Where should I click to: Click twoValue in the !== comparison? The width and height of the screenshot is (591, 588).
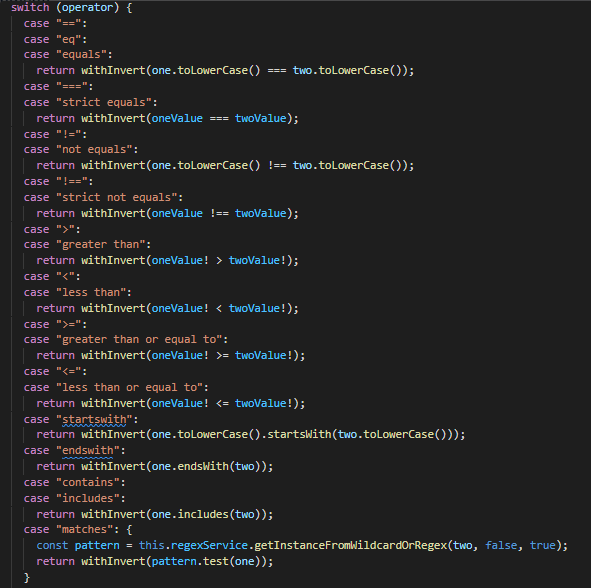pyautogui.click(x=261, y=213)
